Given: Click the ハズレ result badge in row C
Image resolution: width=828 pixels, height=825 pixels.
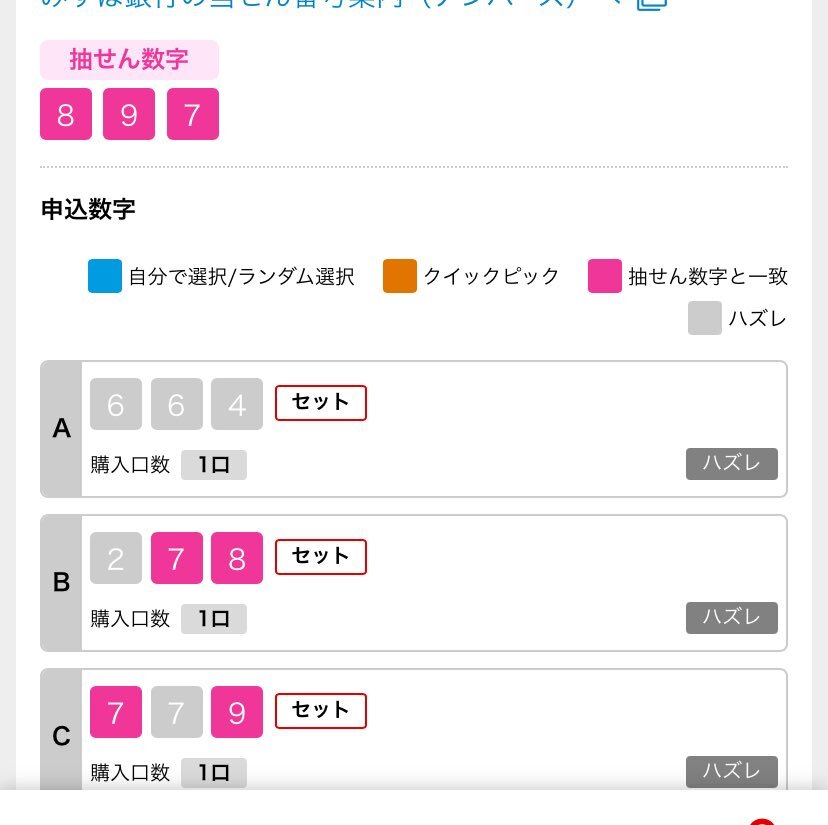Looking at the screenshot, I should pos(731,772).
